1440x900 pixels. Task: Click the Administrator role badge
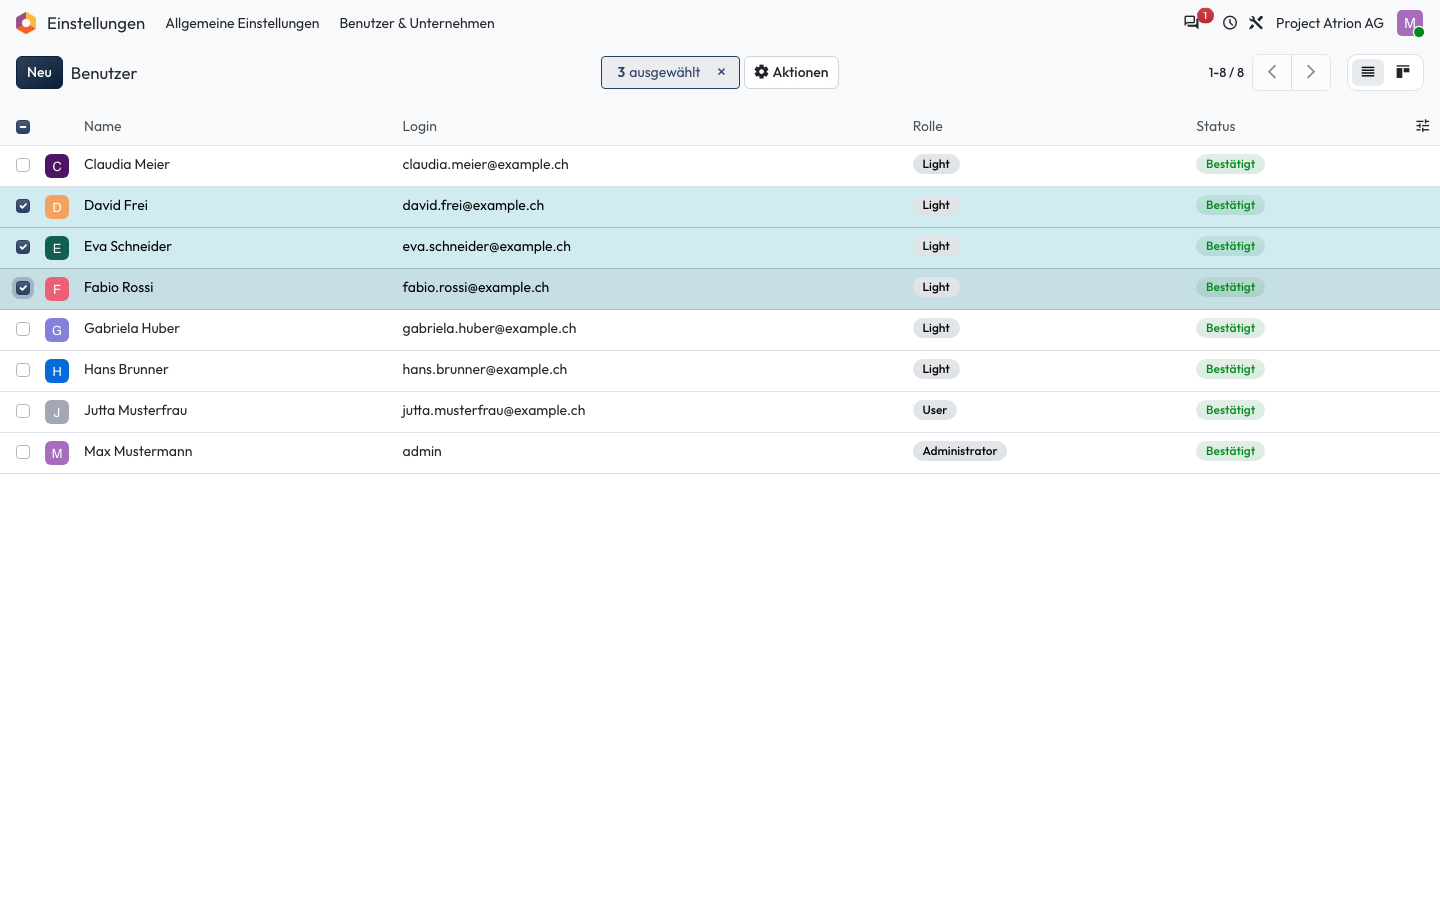coord(960,451)
